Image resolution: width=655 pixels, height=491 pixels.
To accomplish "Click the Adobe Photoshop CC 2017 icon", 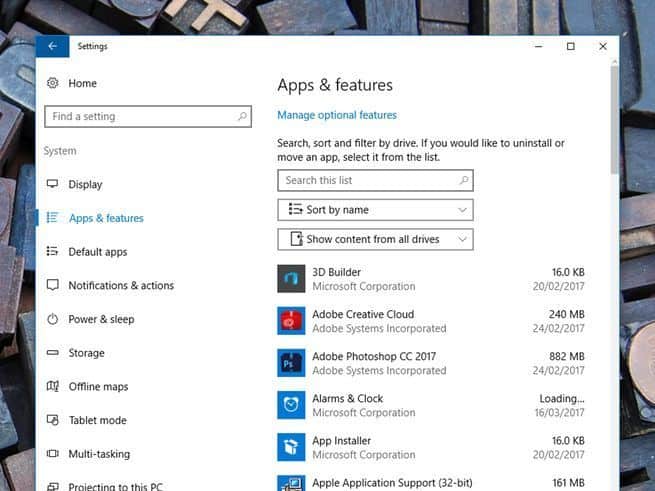I will click(291, 363).
